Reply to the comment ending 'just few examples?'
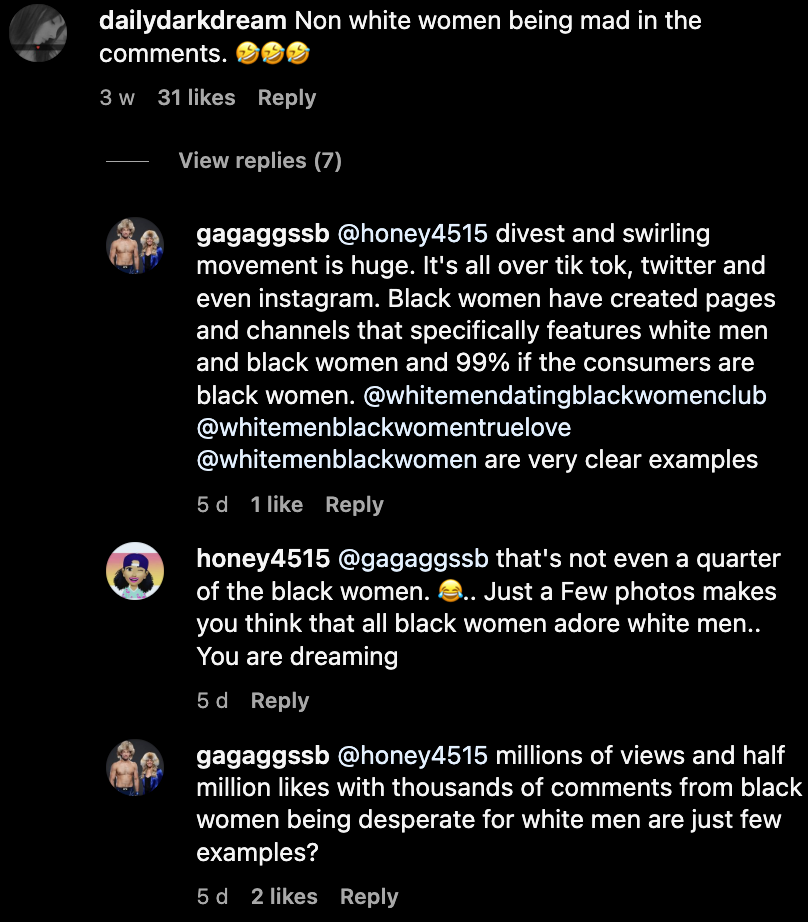The image size is (808, 922). pyautogui.click(x=369, y=897)
